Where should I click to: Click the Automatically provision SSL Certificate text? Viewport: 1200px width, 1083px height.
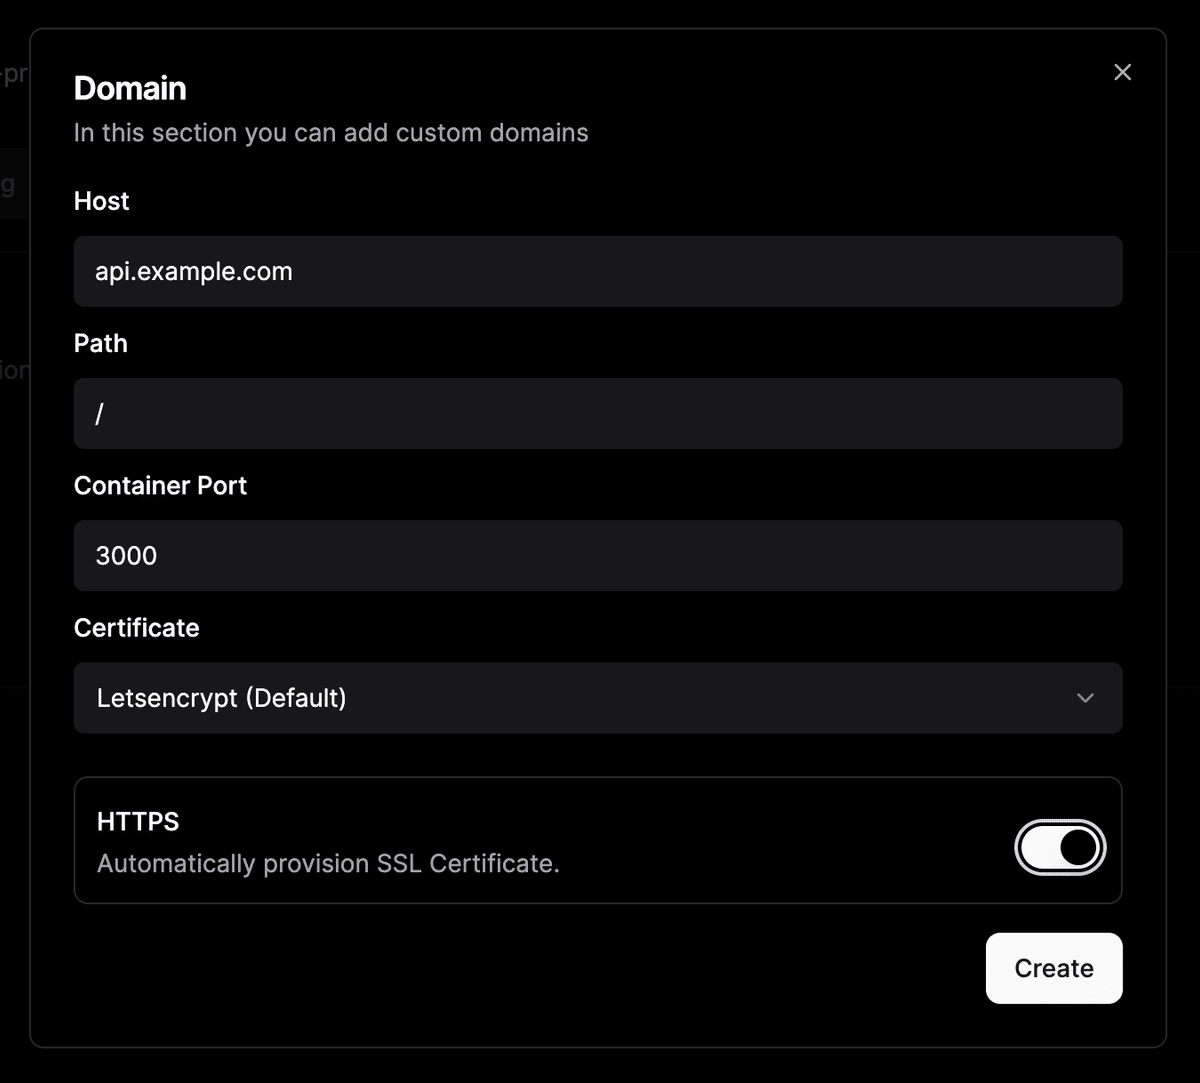click(x=328, y=863)
